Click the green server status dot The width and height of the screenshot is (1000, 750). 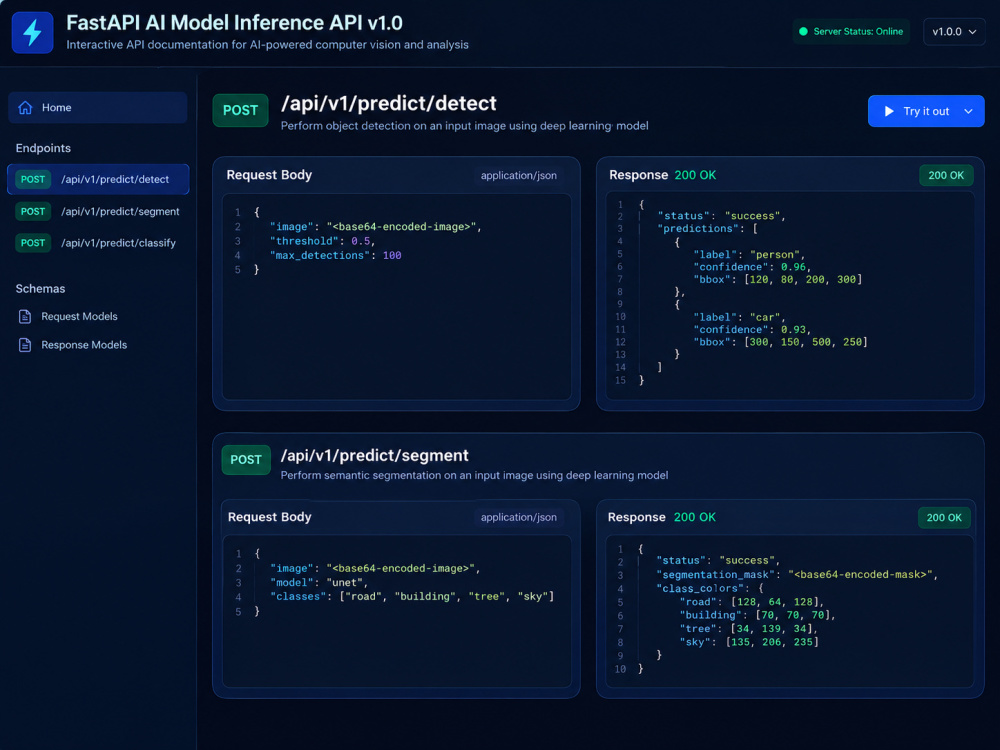(x=804, y=31)
